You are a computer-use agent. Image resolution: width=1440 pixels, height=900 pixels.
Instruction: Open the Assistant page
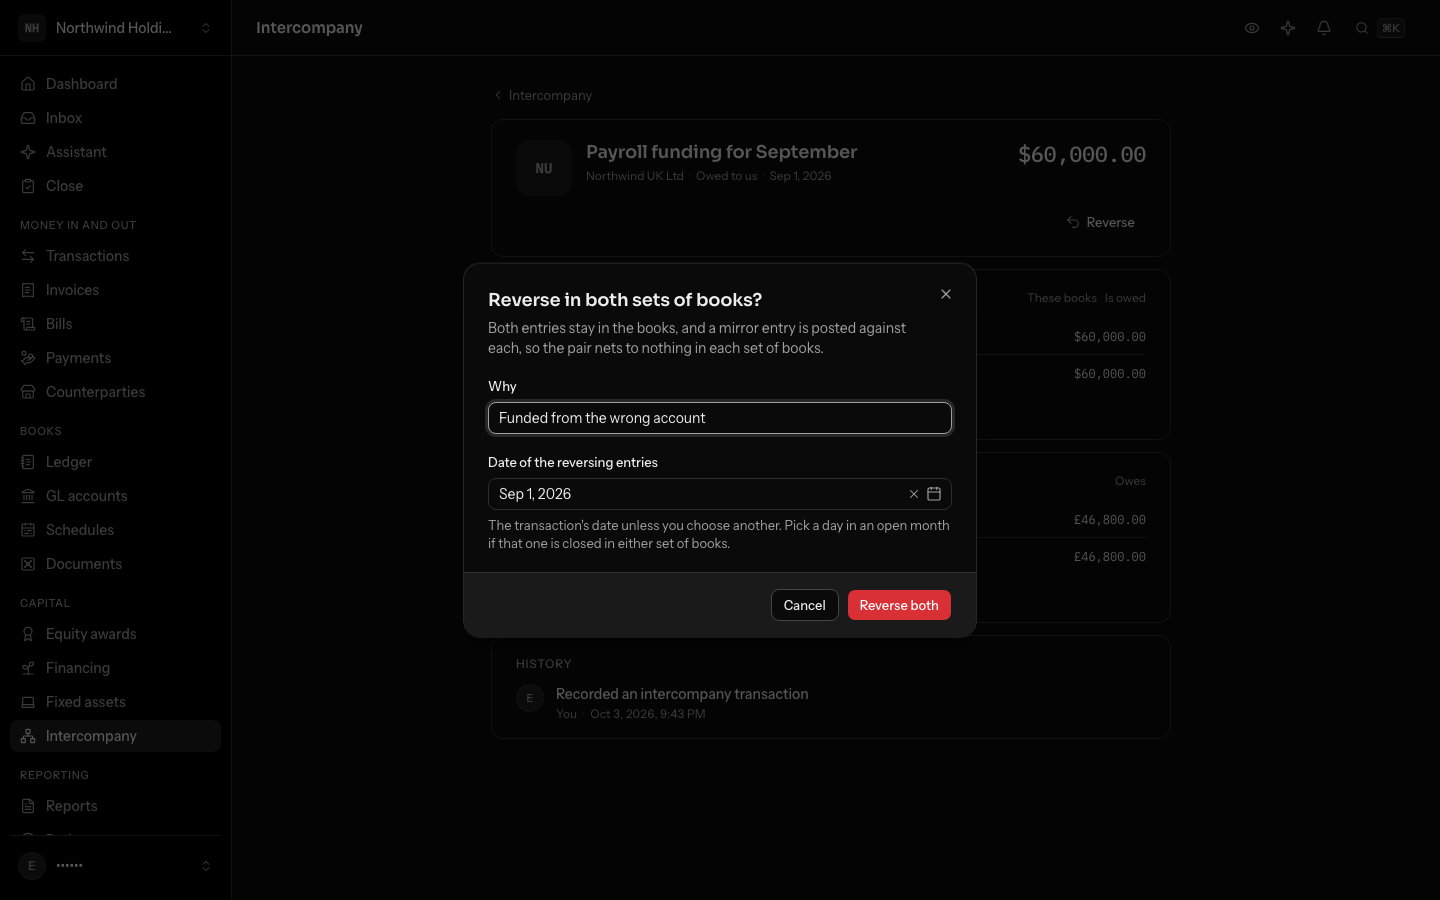click(x=116, y=152)
